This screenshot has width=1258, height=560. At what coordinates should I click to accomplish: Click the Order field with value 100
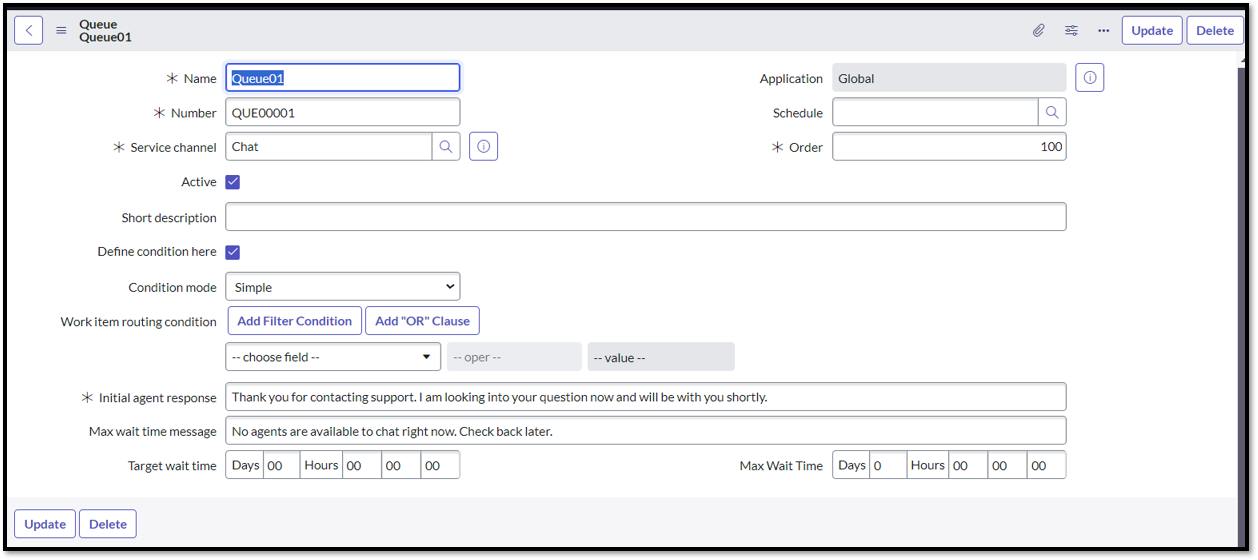949,146
